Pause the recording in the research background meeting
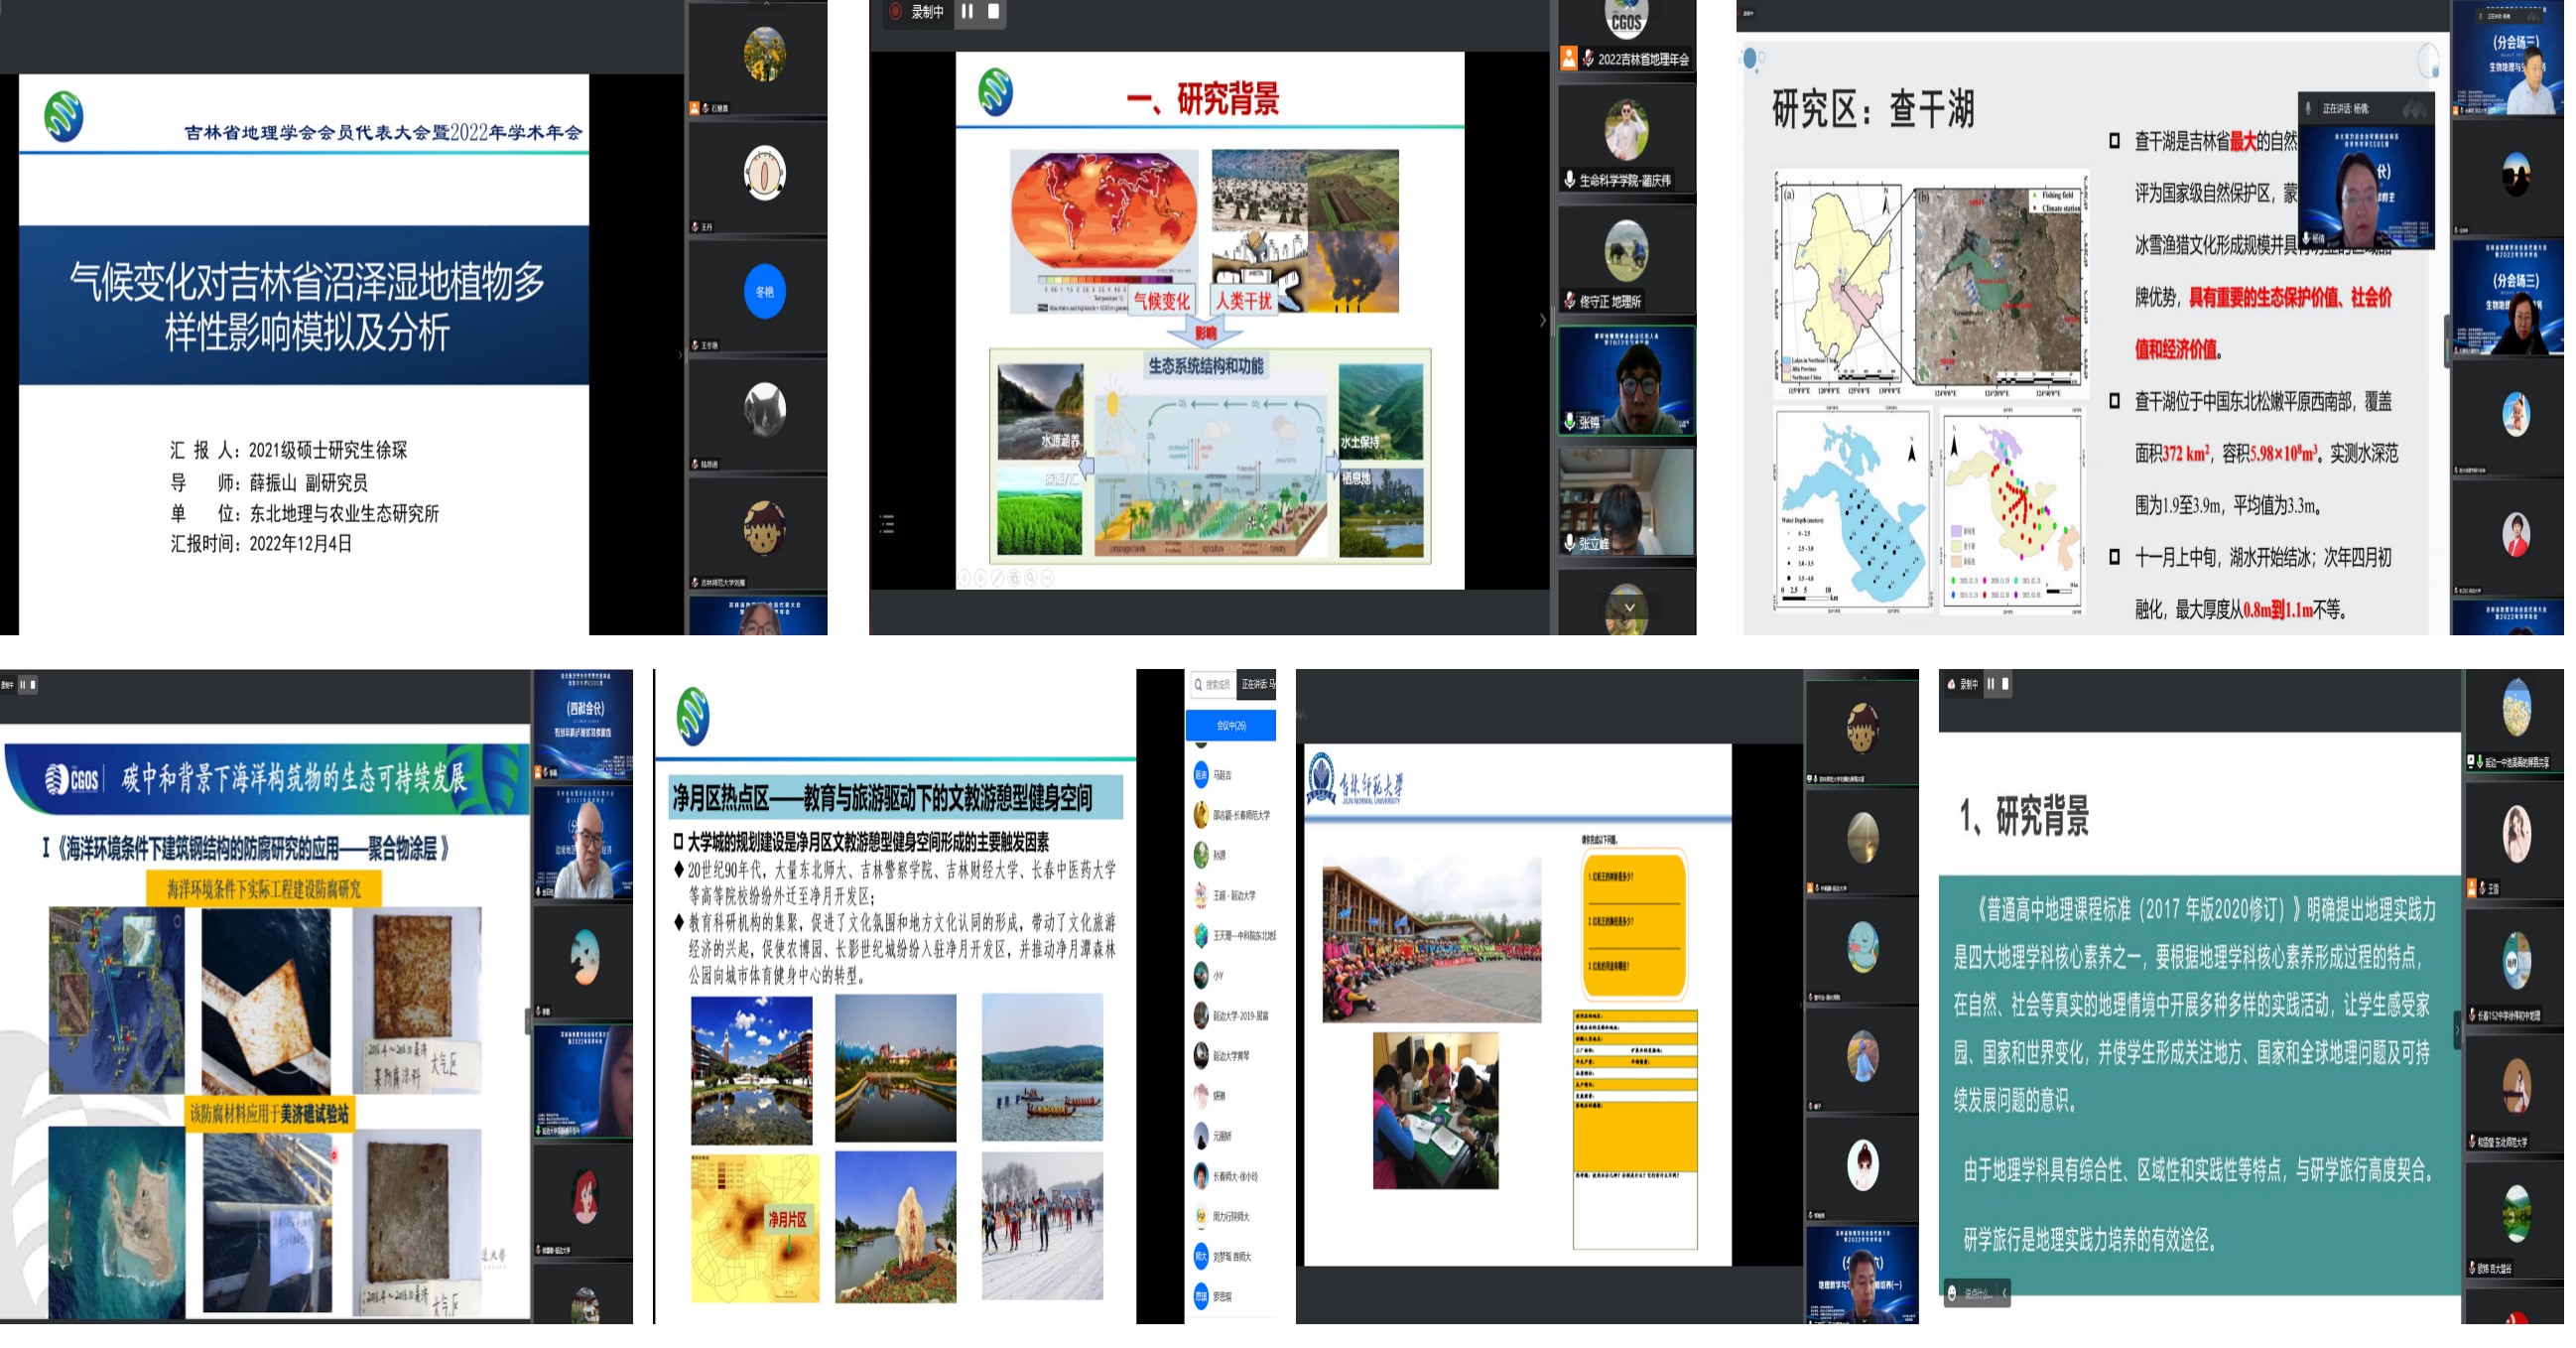 coord(967,12)
